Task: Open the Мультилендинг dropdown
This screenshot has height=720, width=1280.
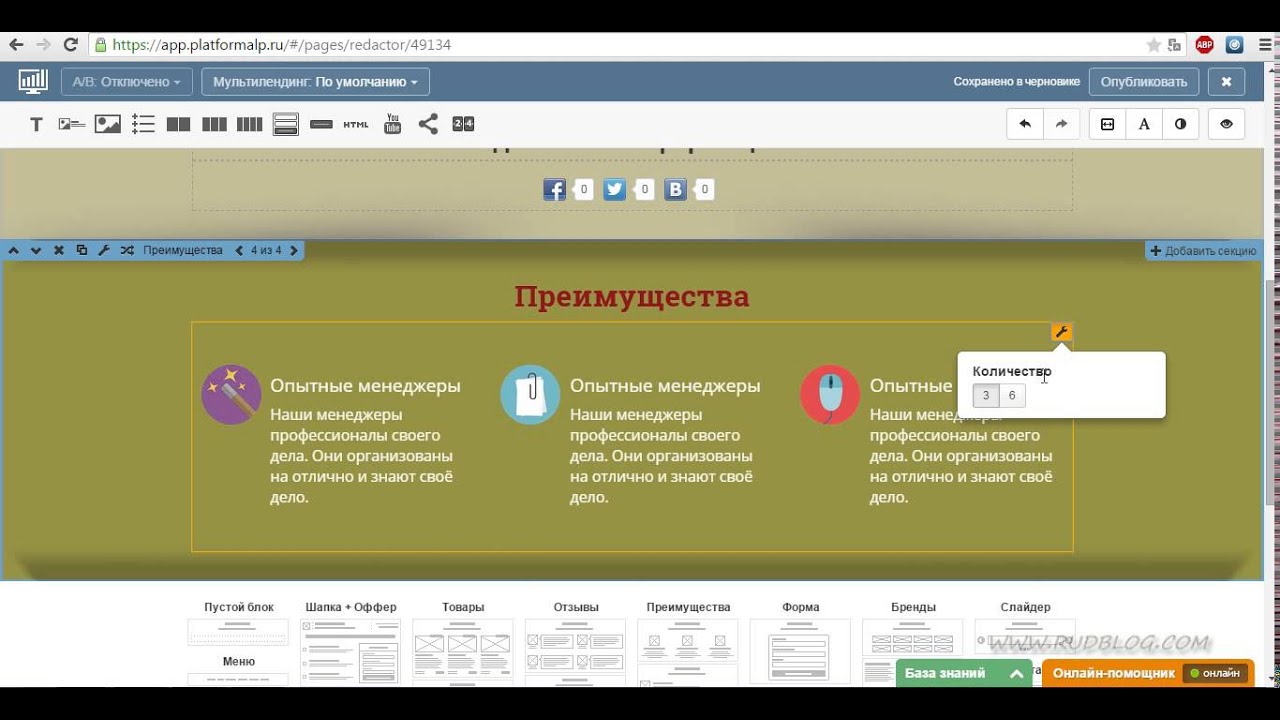Action: tap(315, 82)
